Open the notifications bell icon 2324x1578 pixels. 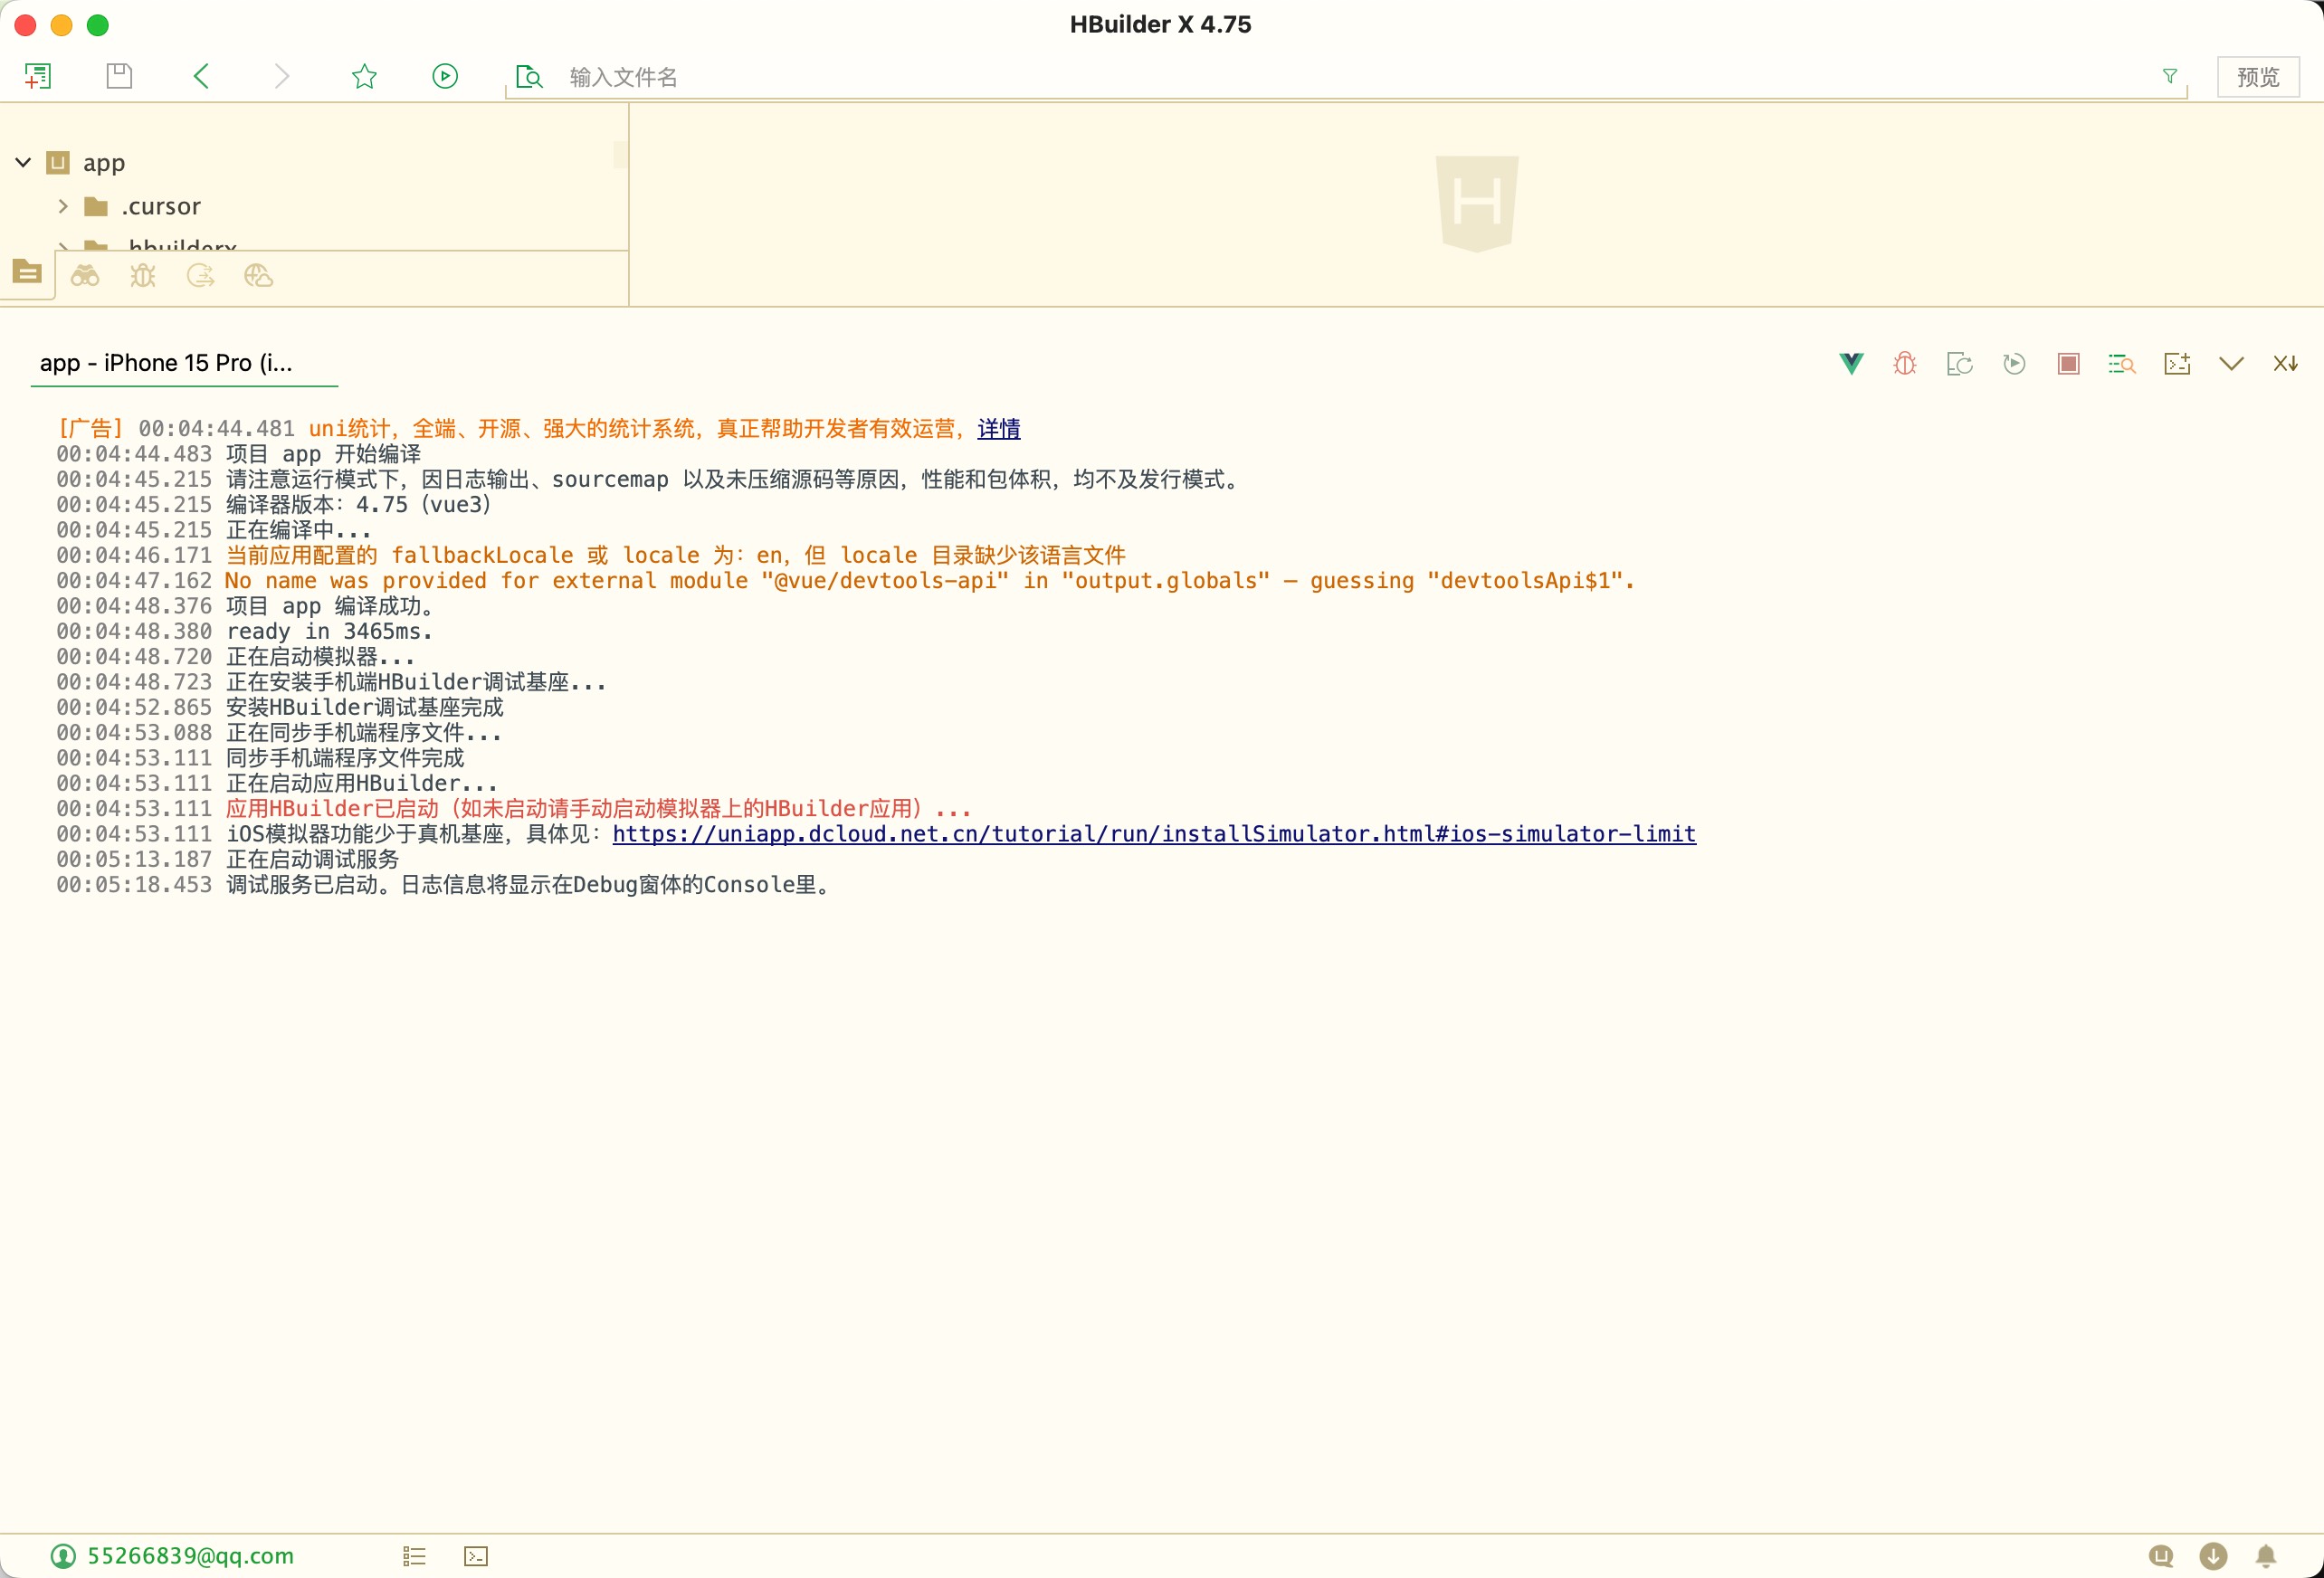2266,1556
